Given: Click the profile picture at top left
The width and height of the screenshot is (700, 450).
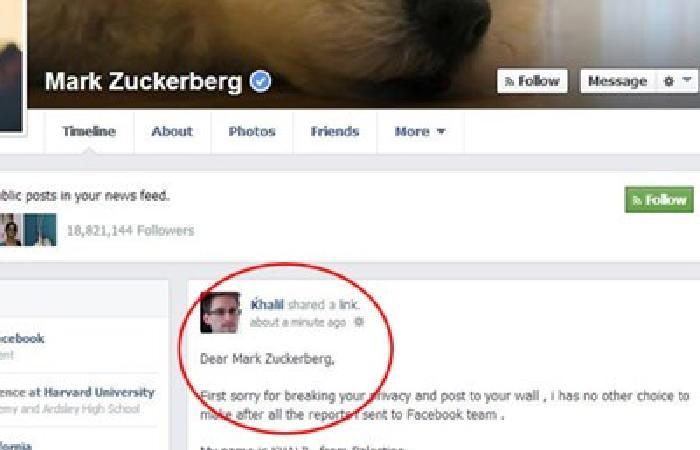Looking at the screenshot, I should pyautogui.click(x=11, y=67).
